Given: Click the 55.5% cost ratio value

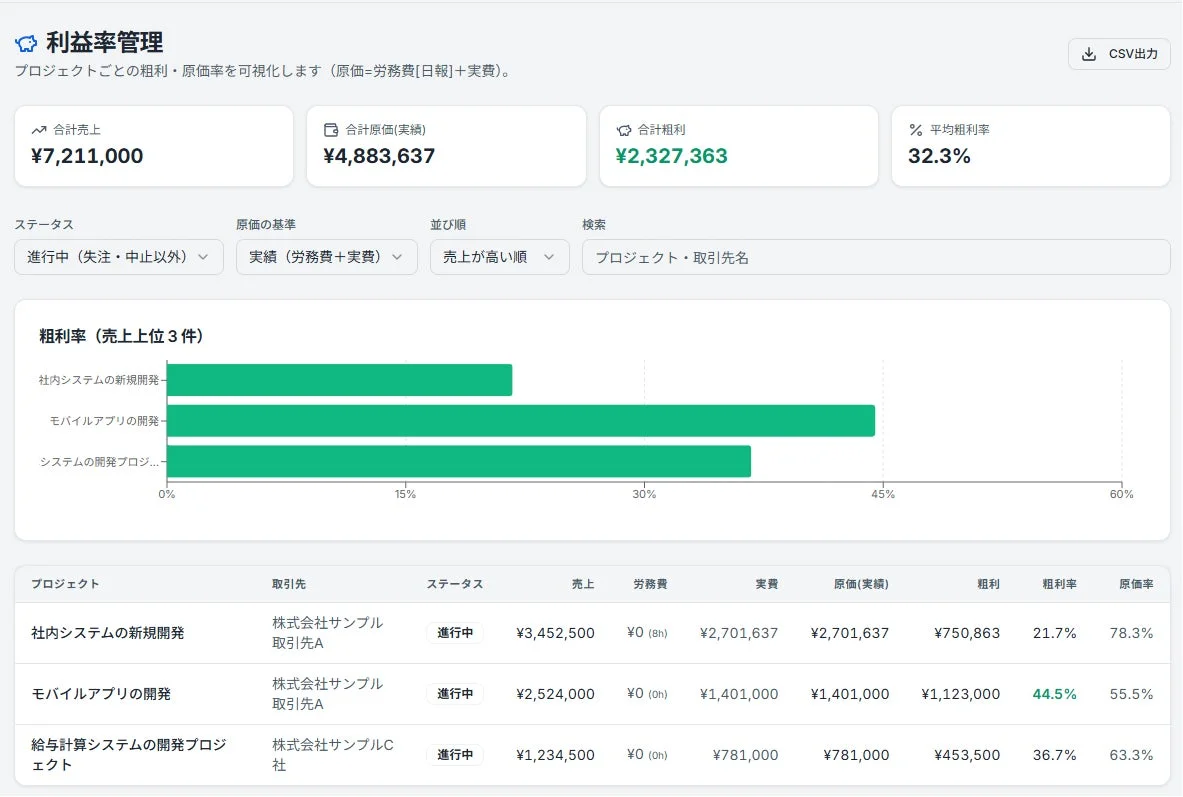Looking at the screenshot, I should pos(1131,694).
